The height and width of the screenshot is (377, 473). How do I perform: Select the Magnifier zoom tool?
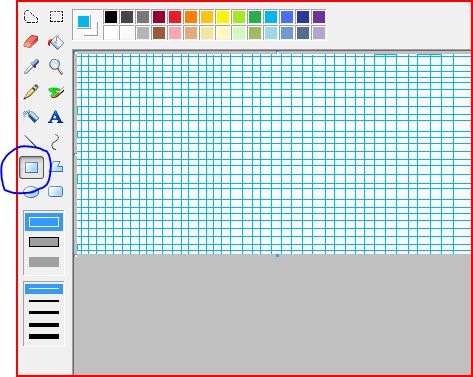[x=56, y=67]
